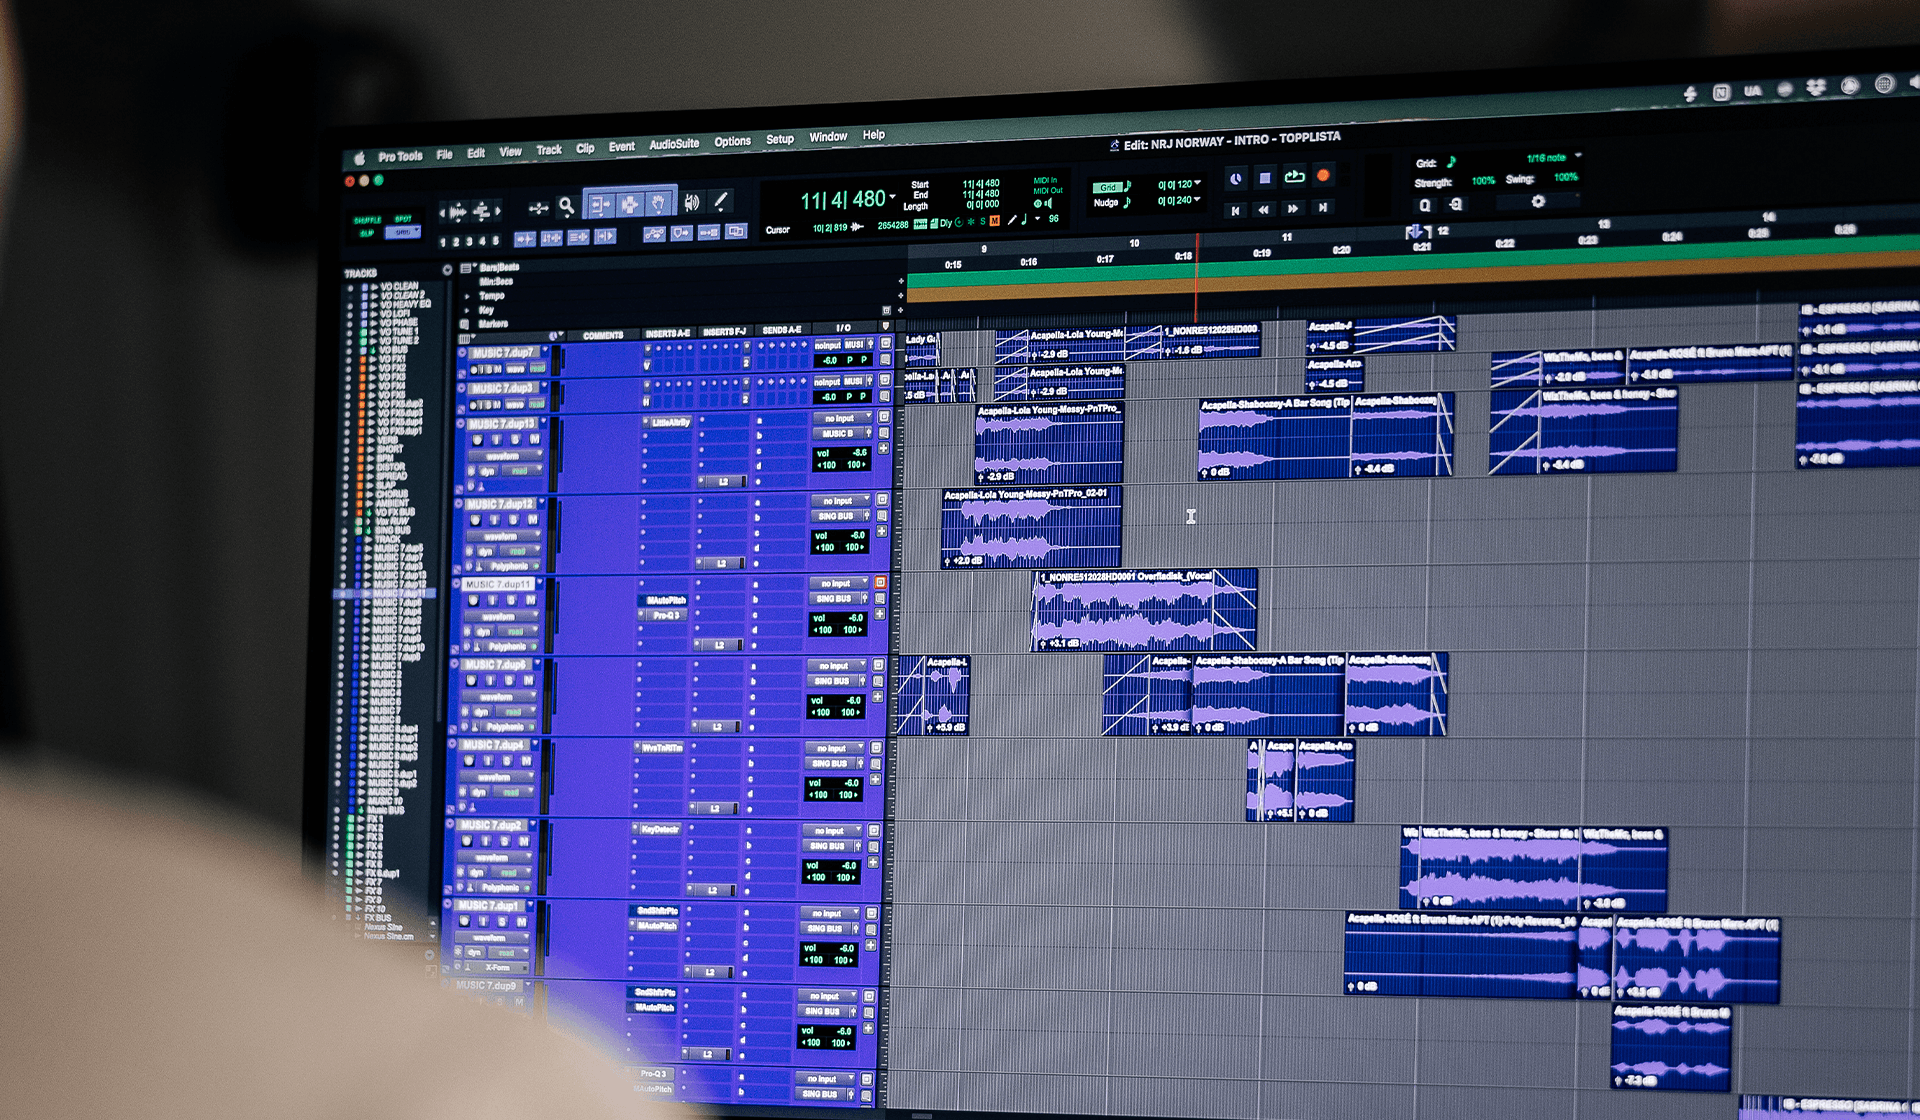Enable Spot edit mode
The height and width of the screenshot is (1120, 1920).
(x=403, y=219)
